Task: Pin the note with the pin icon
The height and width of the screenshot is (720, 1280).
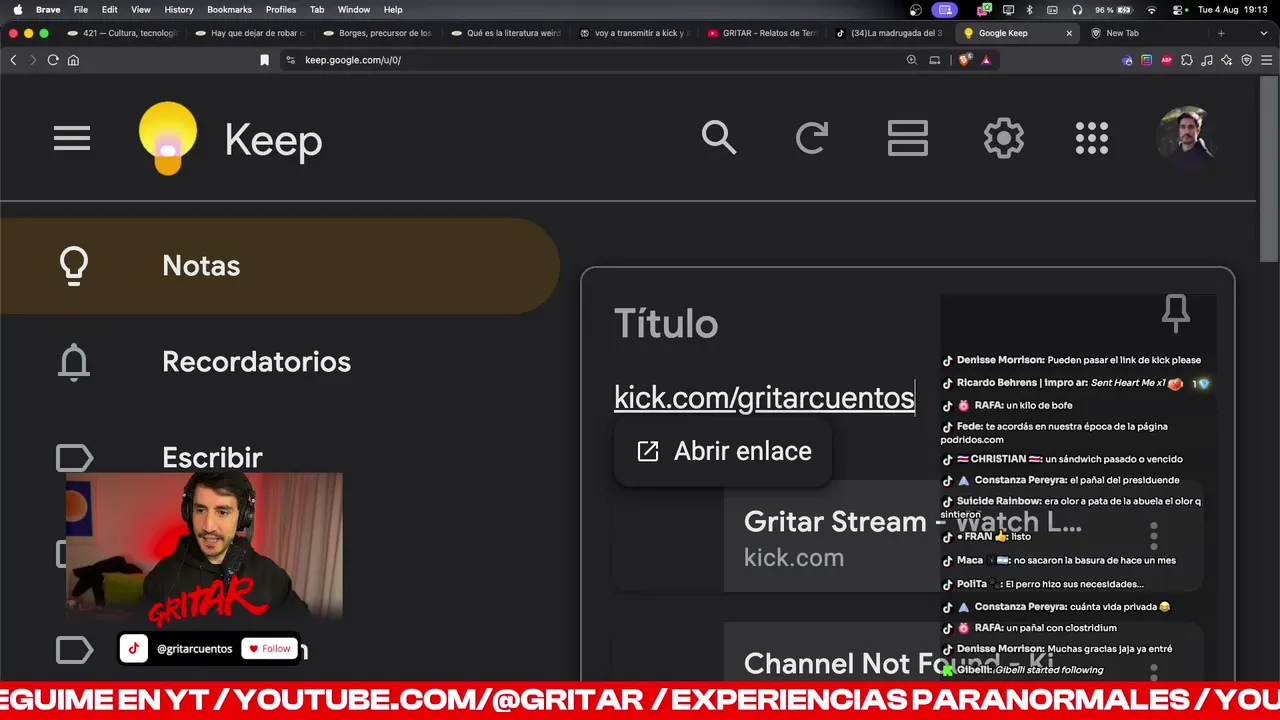Action: (x=1176, y=314)
